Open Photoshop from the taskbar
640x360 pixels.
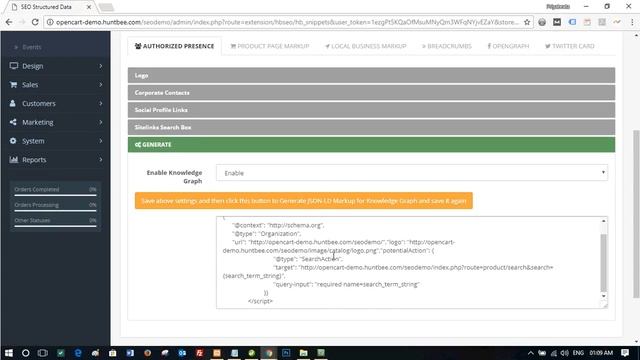pos(286,353)
